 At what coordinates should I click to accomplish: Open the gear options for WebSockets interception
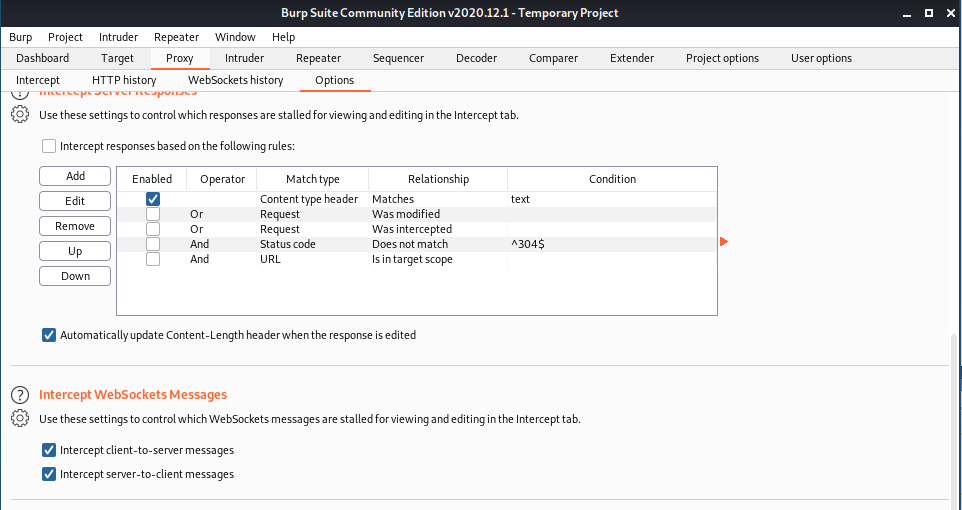[x=20, y=419]
